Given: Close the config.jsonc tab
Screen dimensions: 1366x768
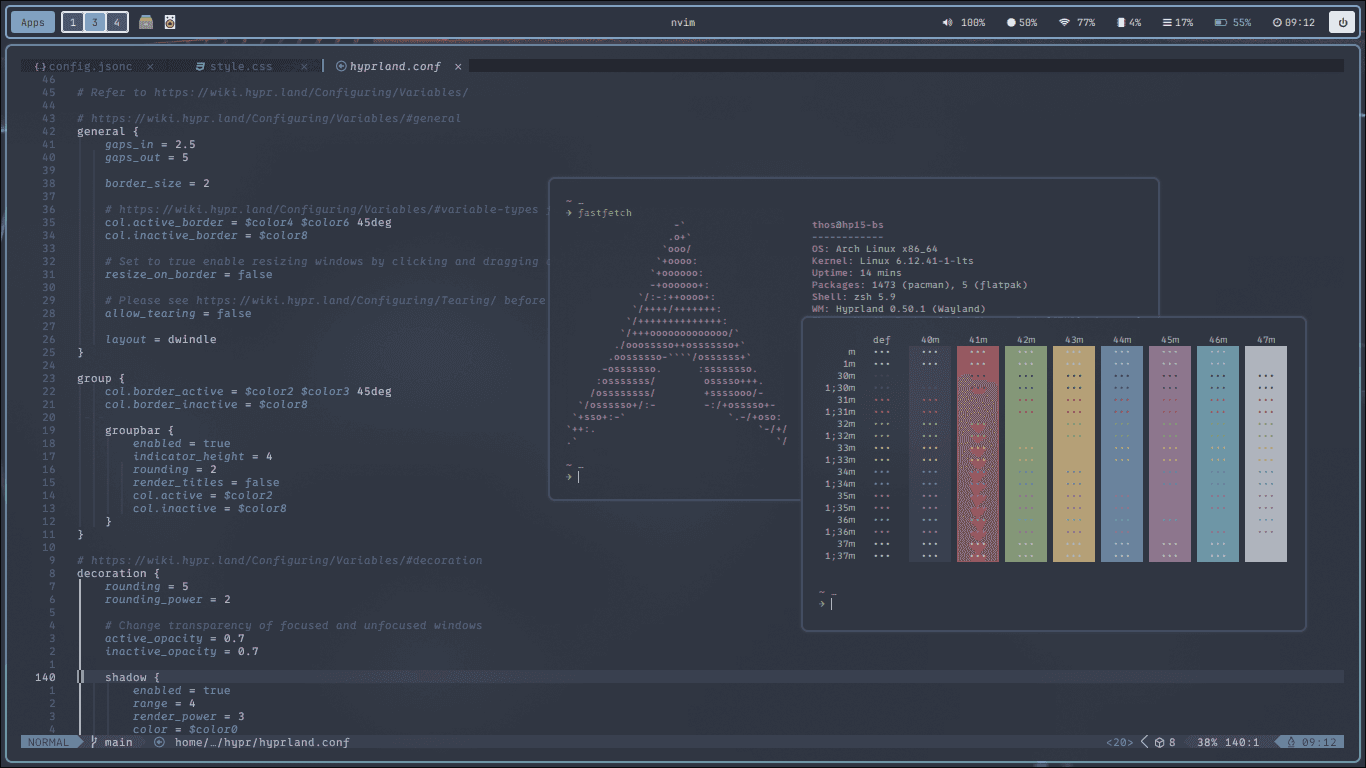Looking at the screenshot, I should [150, 66].
